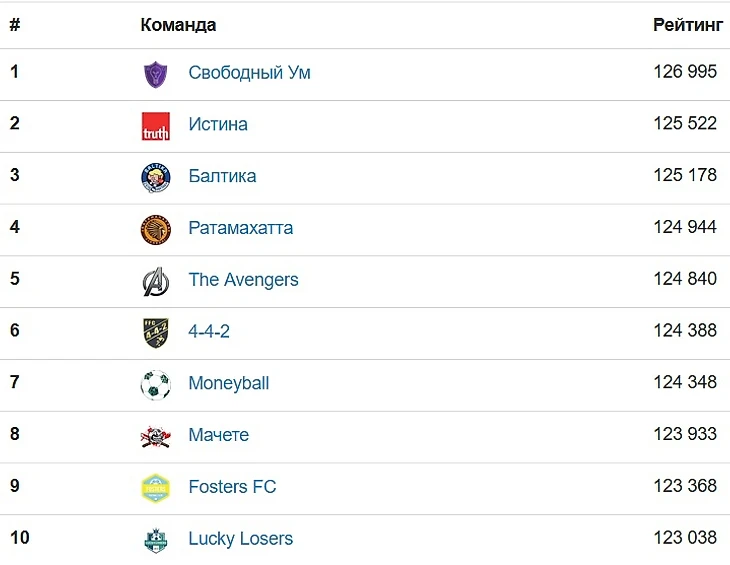Go to The Avengers team page
The height and width of the screenshot is (565, 730).
243,280
